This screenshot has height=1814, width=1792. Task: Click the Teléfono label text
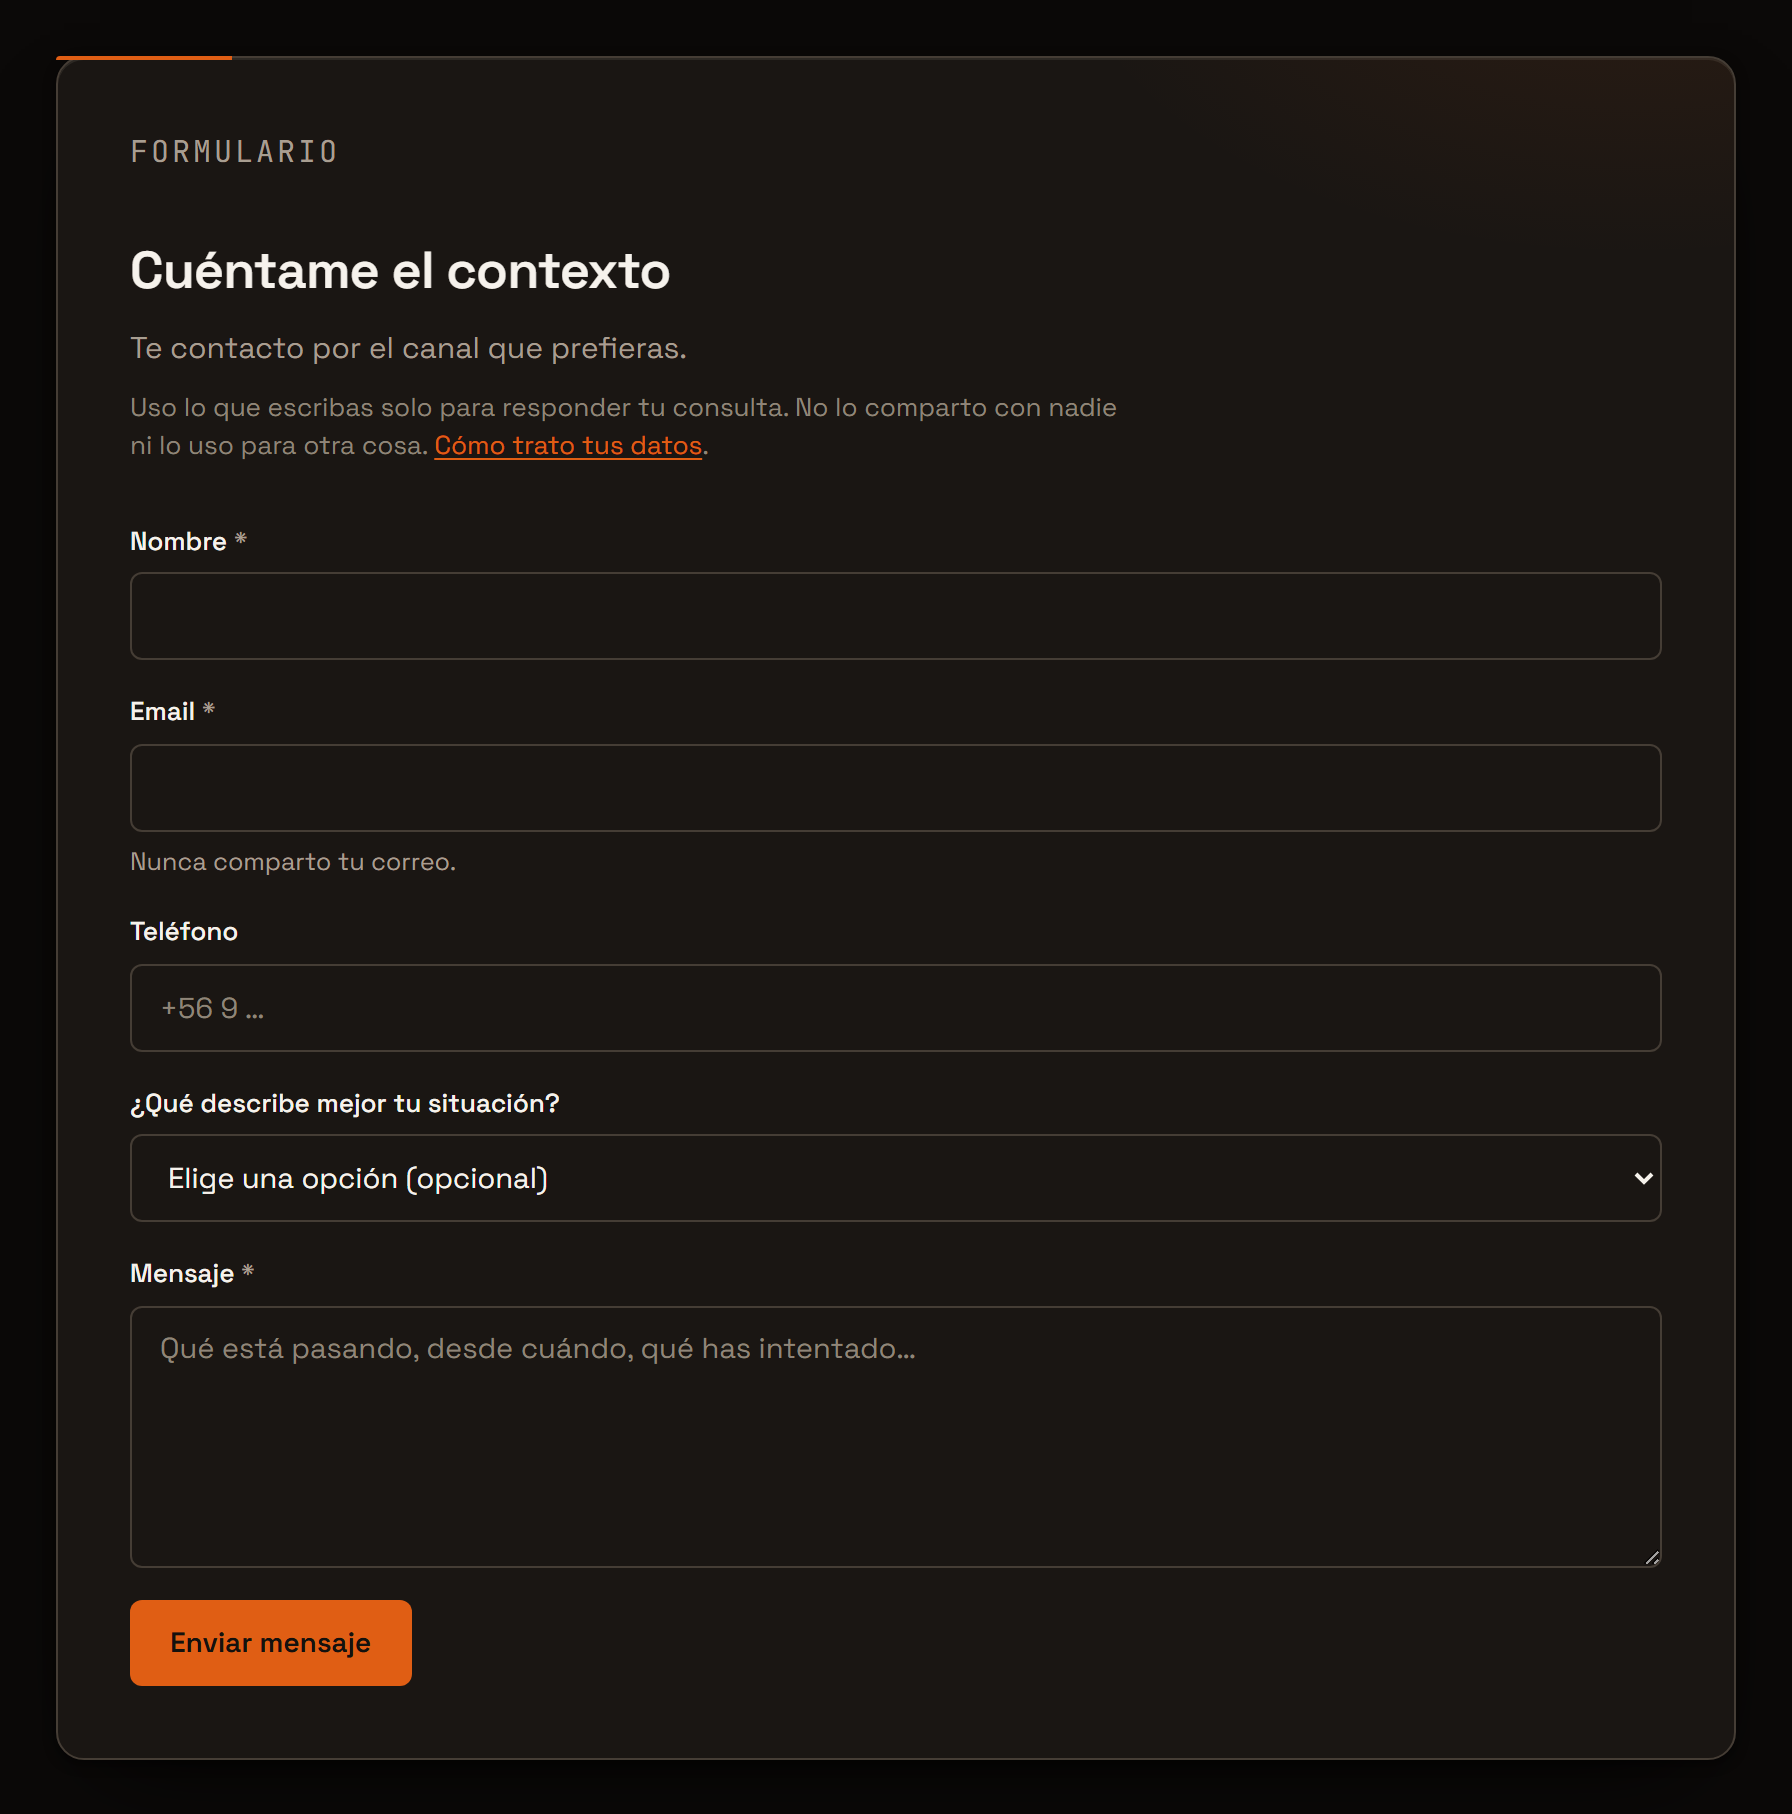point(184,931)
